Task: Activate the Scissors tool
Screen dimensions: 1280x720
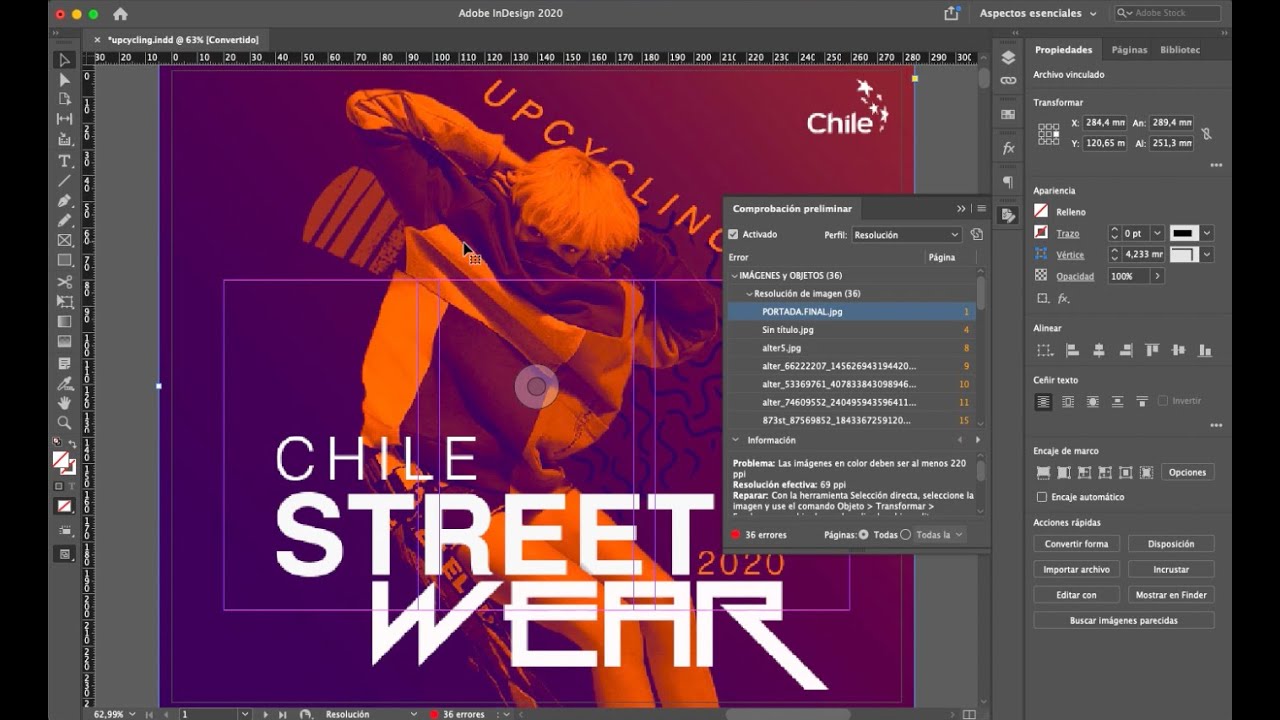Action: [65, 282]
